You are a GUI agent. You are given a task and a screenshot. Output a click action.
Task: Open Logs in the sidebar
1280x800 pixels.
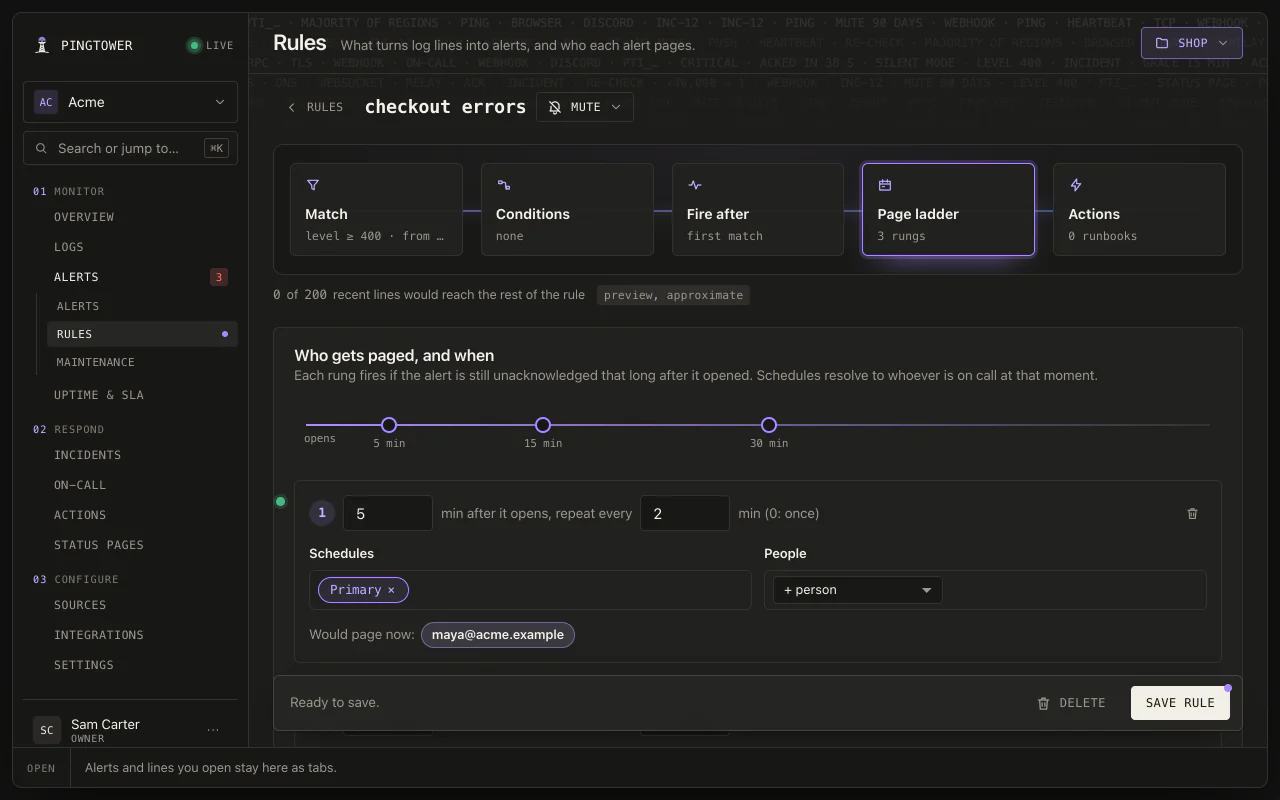[69, 247]
